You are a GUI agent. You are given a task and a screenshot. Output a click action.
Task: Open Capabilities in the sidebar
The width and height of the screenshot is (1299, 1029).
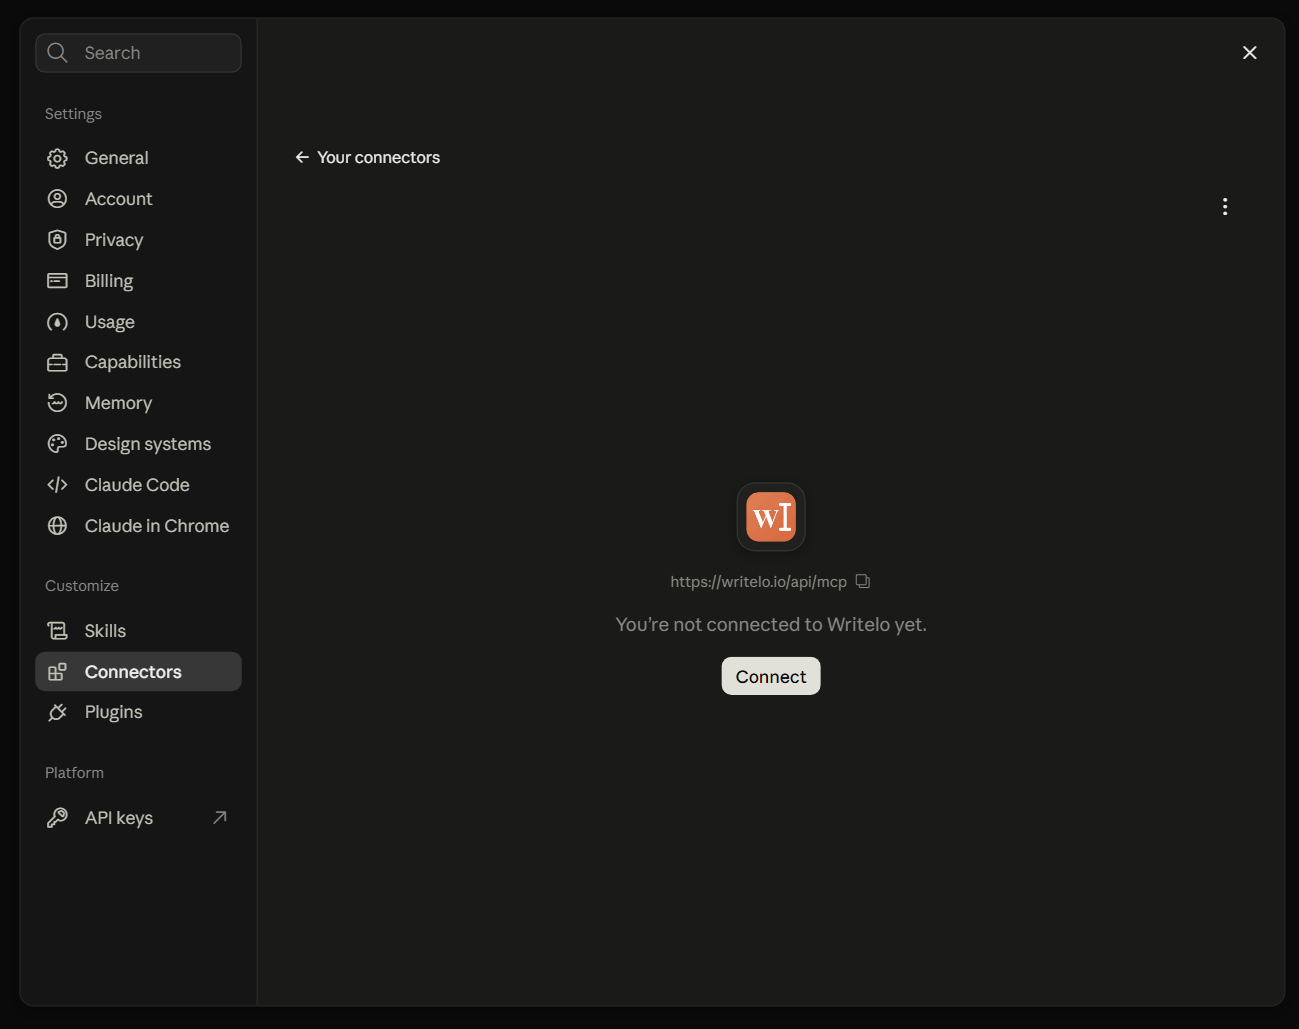pyautogui.click(x=138, y=362)
